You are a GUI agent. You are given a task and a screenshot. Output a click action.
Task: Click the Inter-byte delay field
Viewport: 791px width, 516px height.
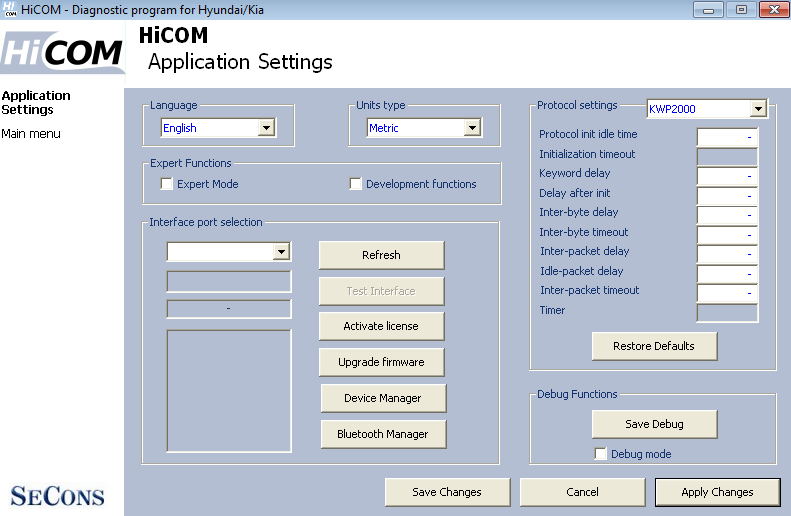[727, 215]
